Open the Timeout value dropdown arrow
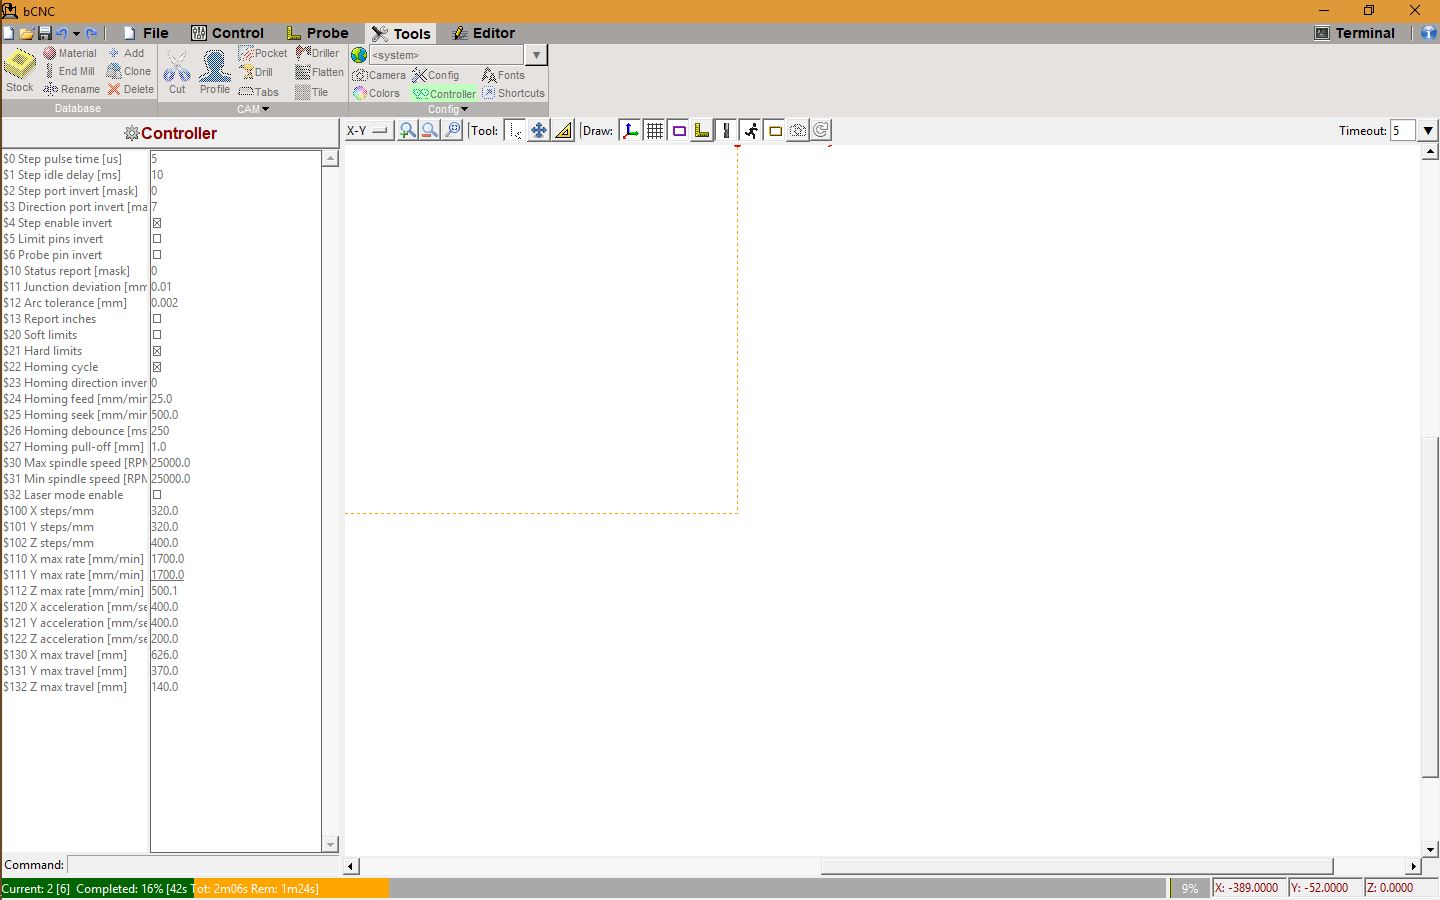Screen dimensions: 1440x900 click(x=1428, y=130)
